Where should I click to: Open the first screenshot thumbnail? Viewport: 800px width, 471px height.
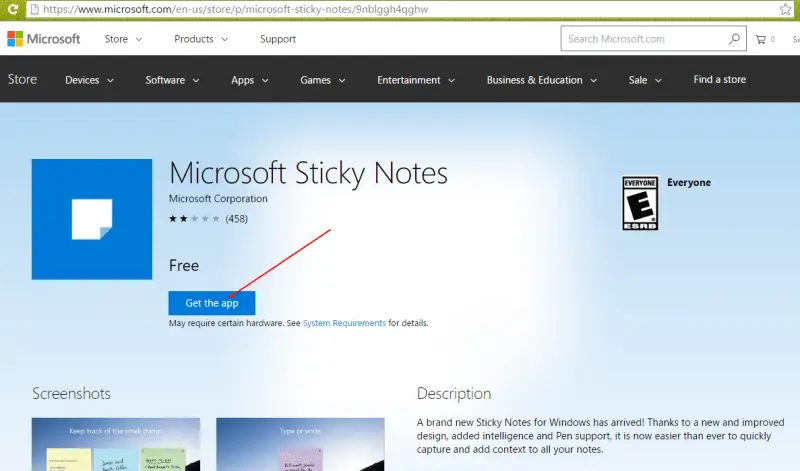pyautogui.click(x=116, y=444)
